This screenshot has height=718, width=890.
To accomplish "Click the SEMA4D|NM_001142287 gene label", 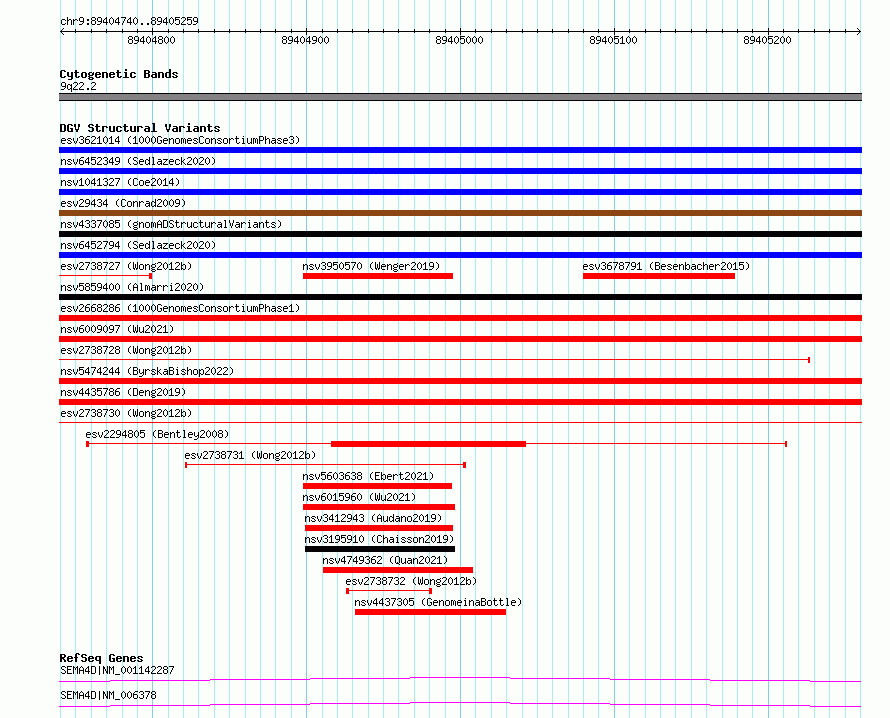I will click(117, 670).
